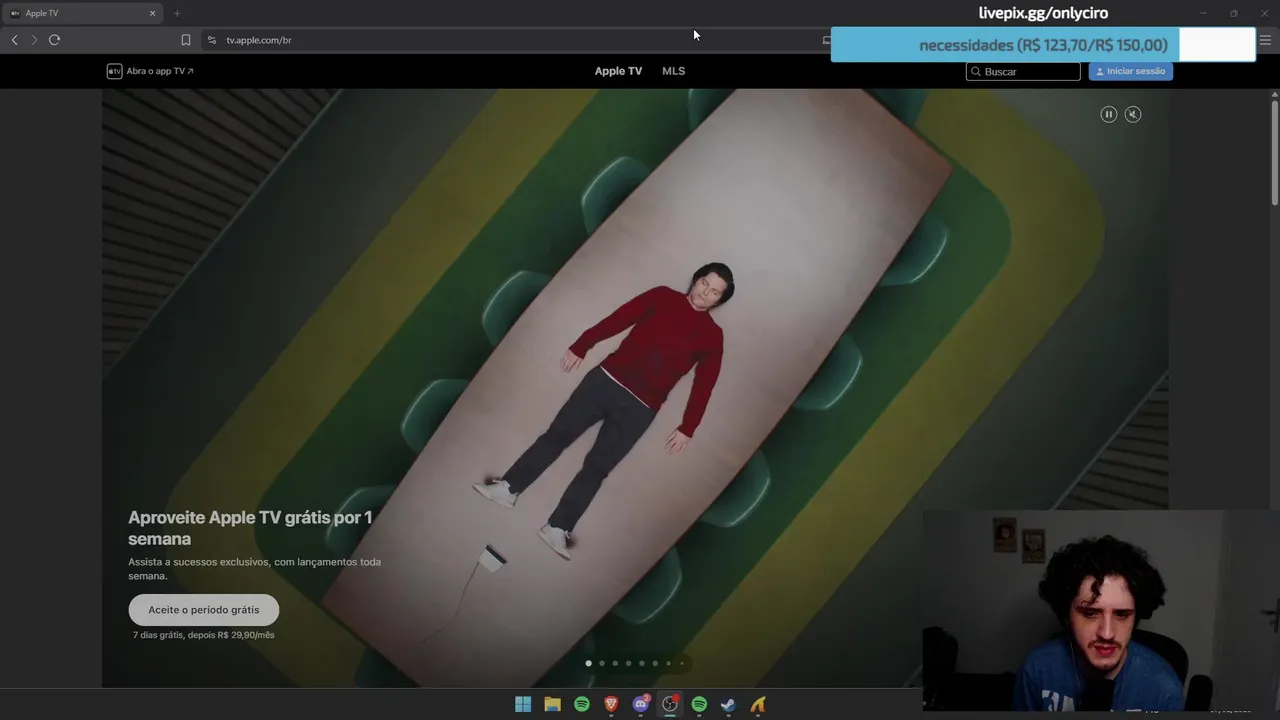Open Discord from the taskbar

coord(640,705)
